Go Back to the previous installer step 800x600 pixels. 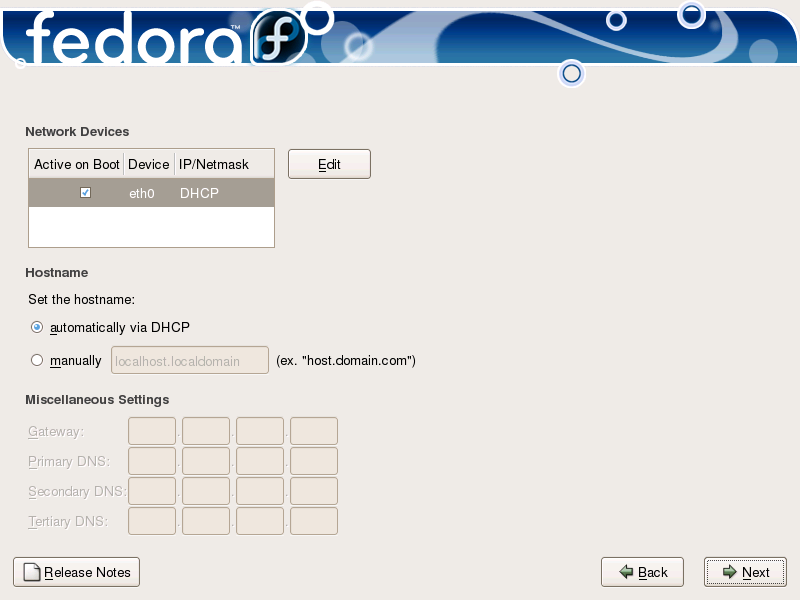642,572
